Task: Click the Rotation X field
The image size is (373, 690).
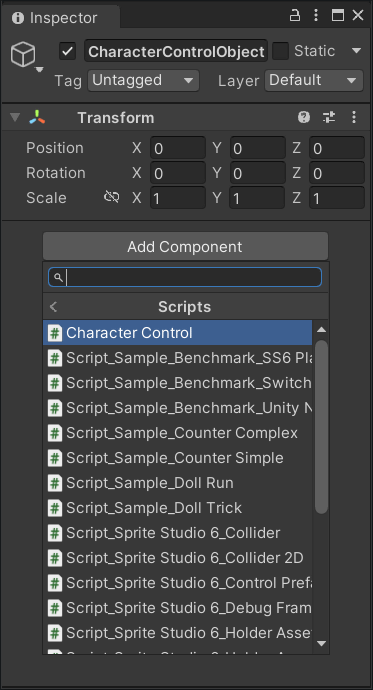Action: [x=178, y=173]
